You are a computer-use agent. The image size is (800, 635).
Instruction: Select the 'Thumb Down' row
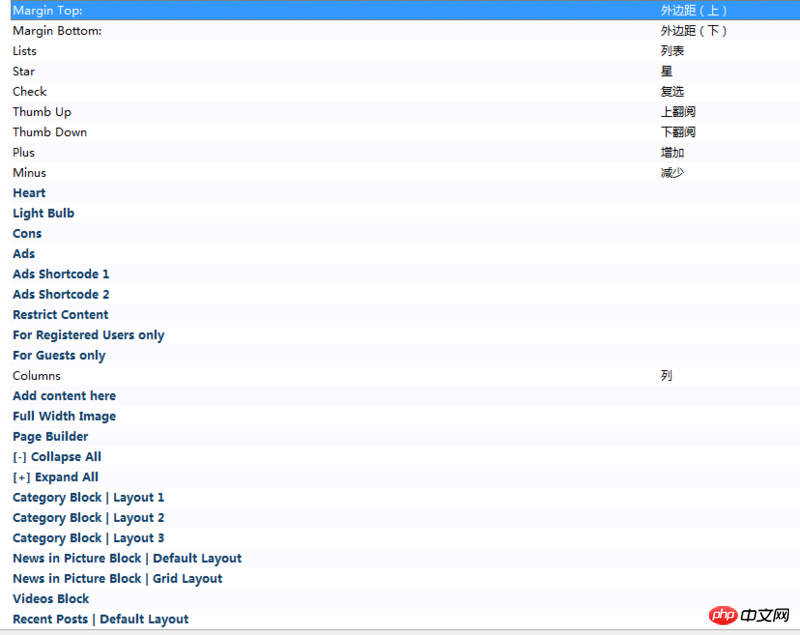[x=405, y=132]
